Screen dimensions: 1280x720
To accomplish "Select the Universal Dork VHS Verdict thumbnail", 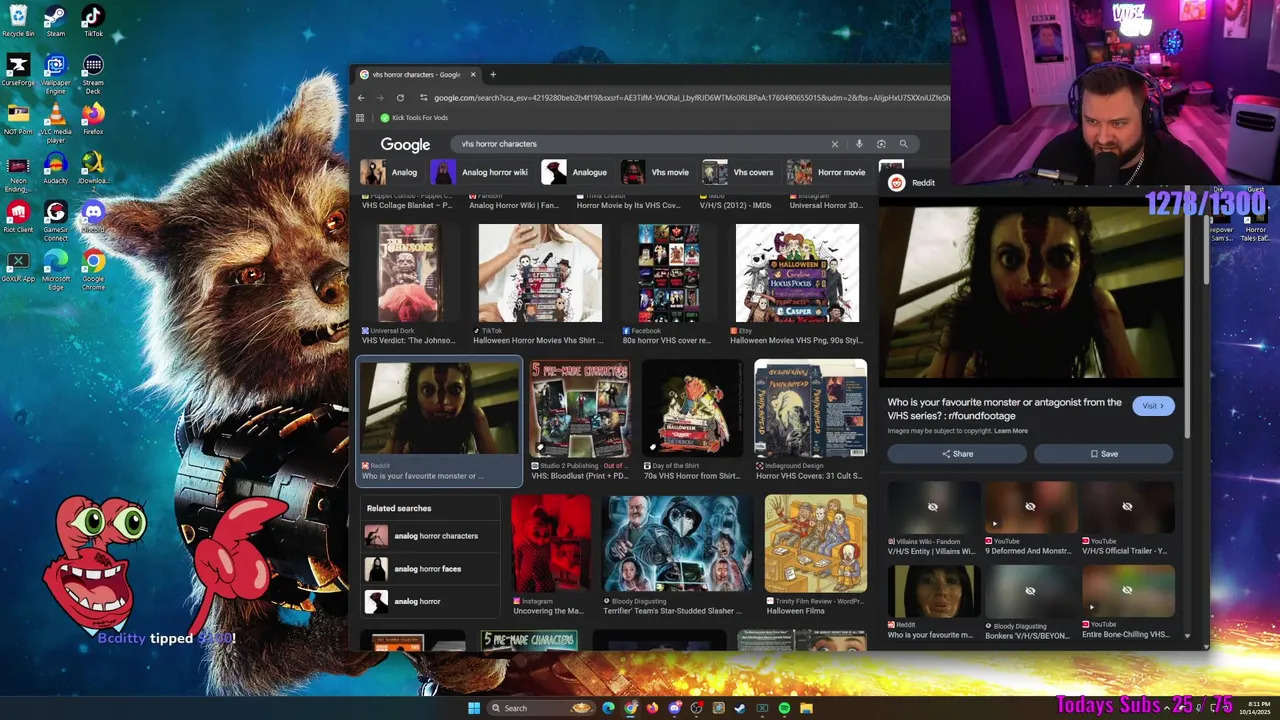I will pos(408,273).
